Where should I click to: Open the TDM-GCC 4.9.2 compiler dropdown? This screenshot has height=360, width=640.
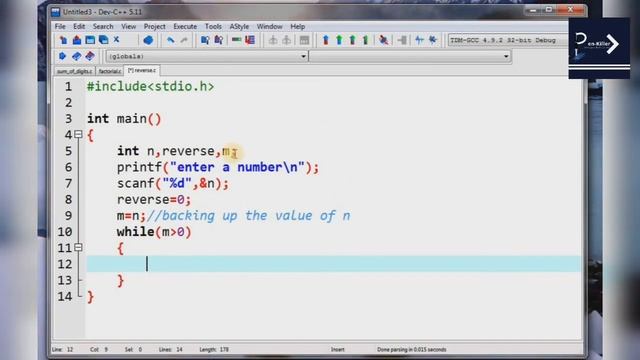click(508, 40)
